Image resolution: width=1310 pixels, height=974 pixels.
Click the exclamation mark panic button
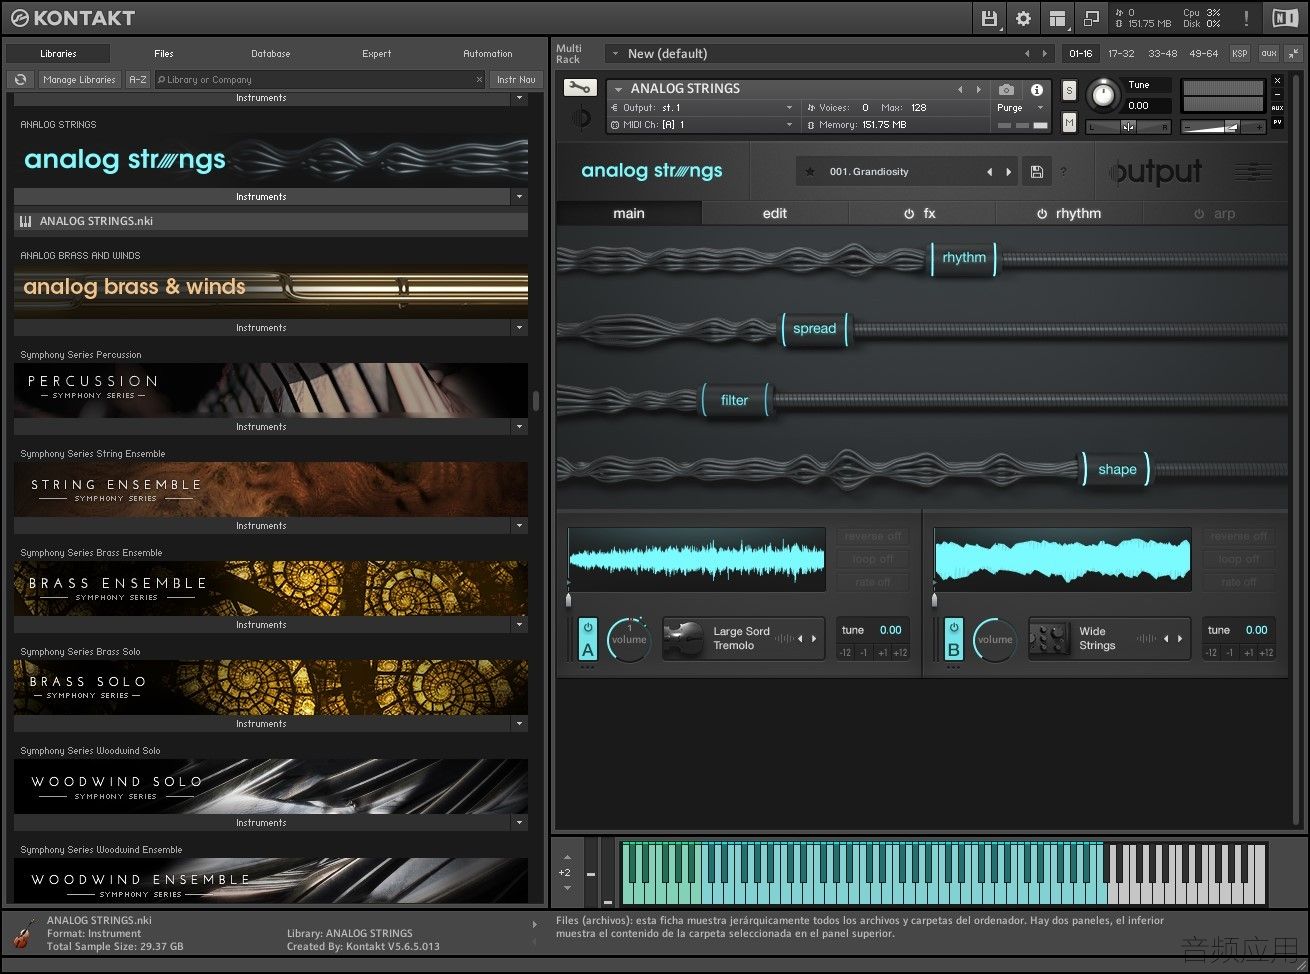pos(1246,18)
